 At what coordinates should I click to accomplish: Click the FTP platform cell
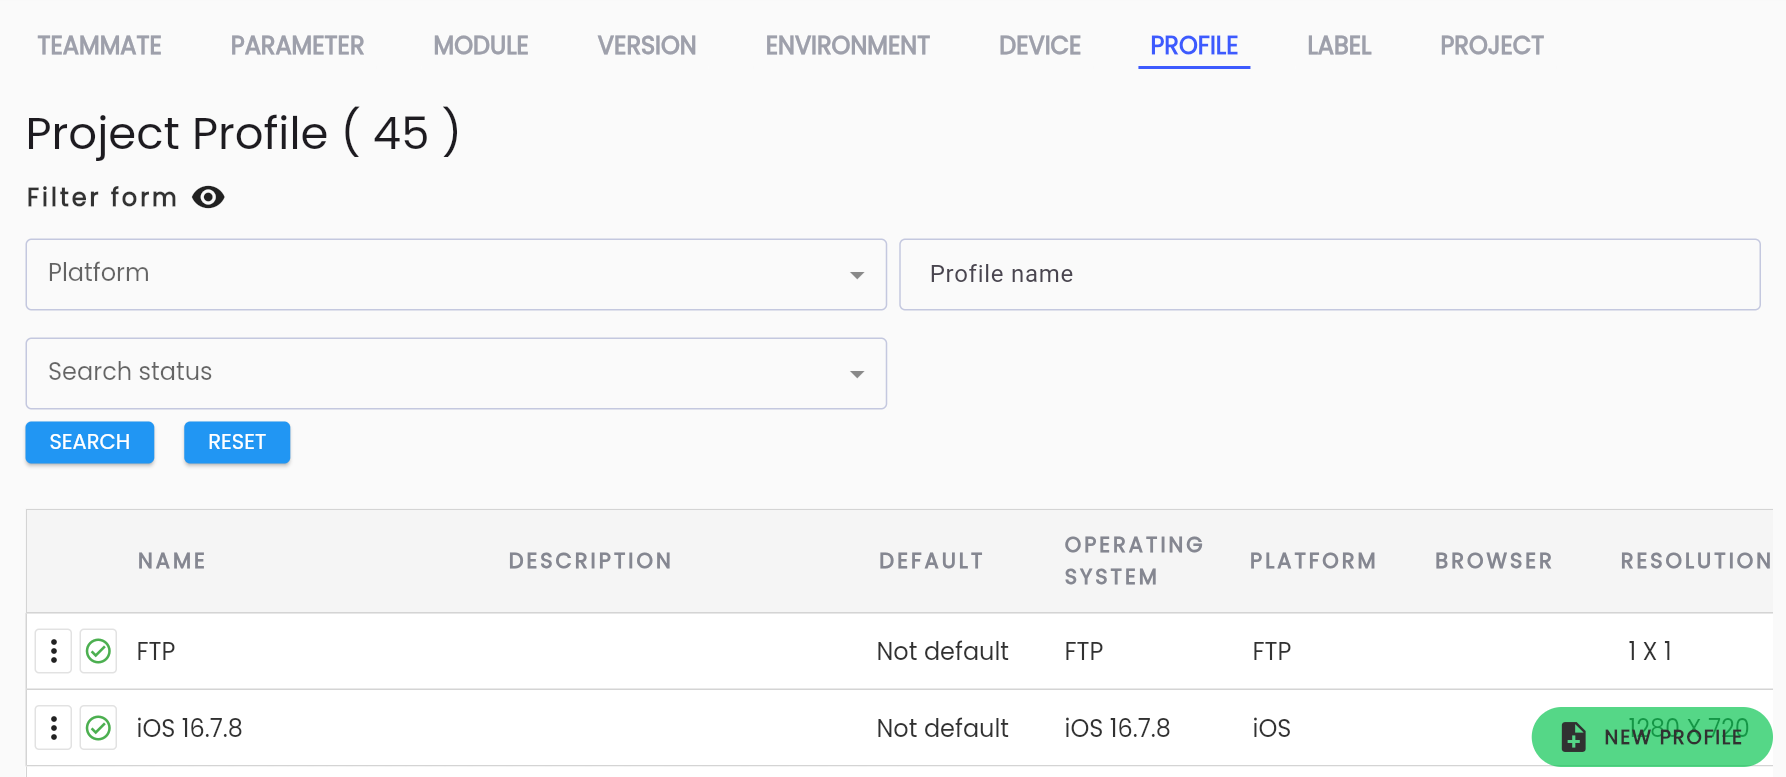[x=1271, y=652]
